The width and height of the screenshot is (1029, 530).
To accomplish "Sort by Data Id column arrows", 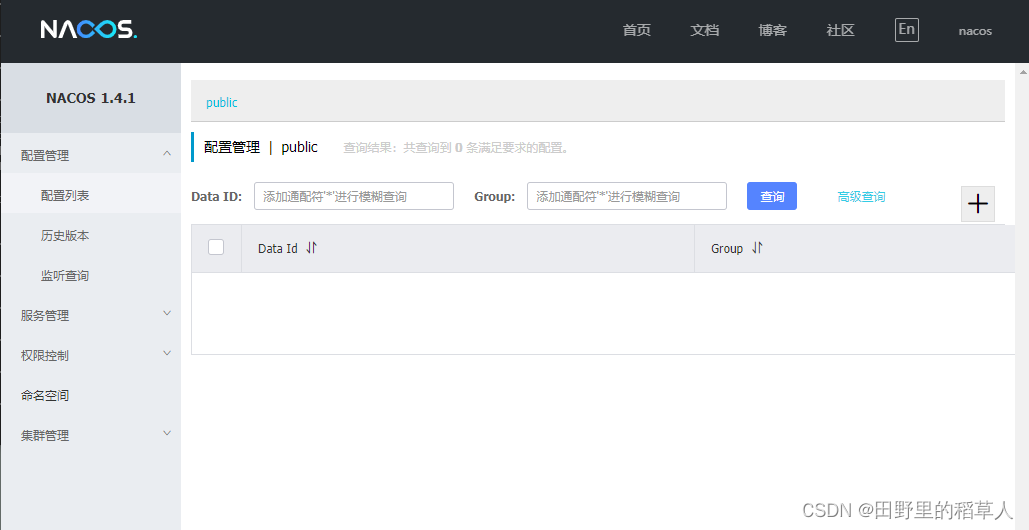I will [x=312, y=248].
